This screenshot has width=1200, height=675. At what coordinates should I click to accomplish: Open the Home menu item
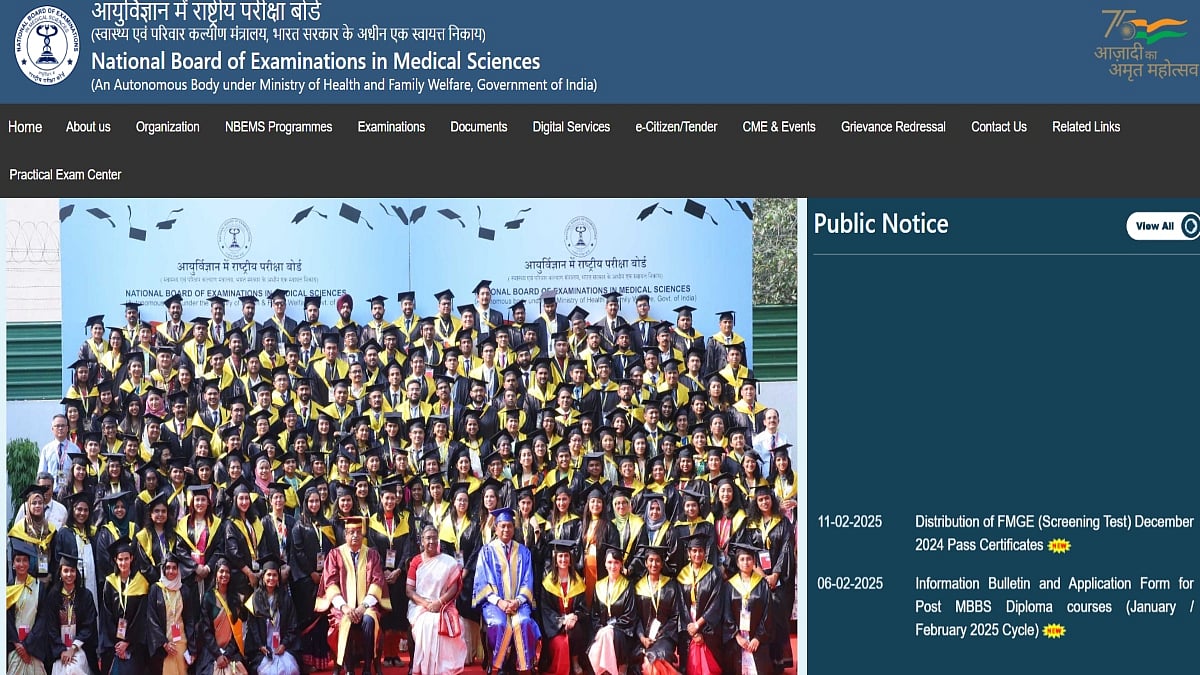(25, 127)
